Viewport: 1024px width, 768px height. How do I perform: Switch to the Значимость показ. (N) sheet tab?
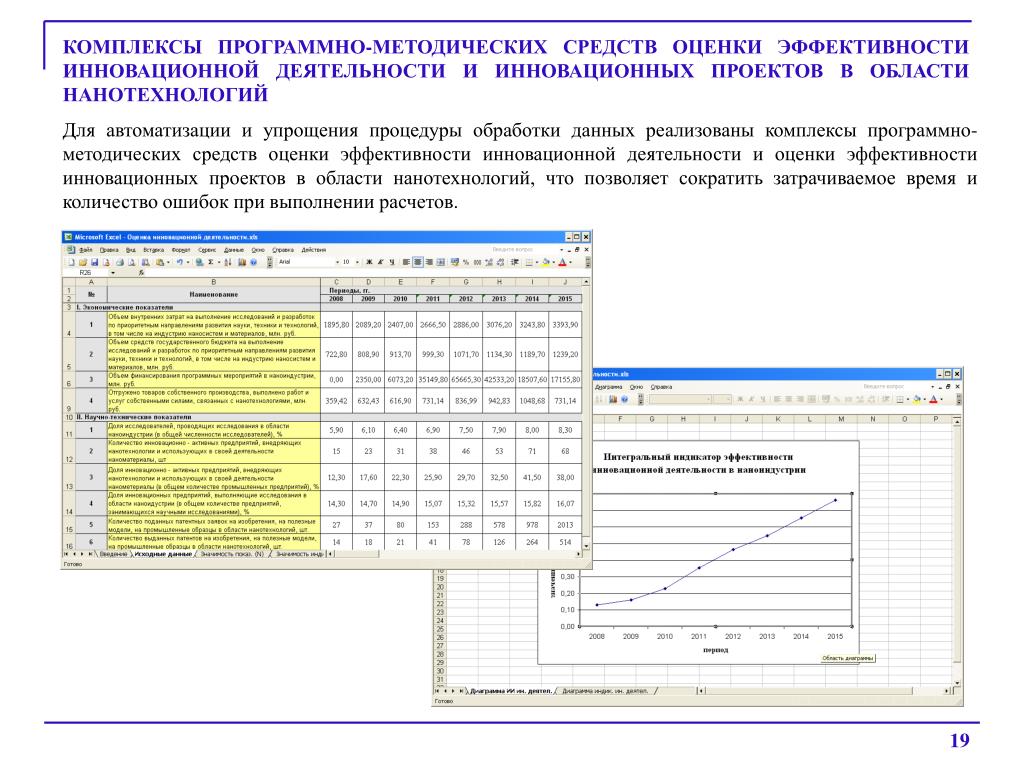pyautogui.click(x=232, y=554)
